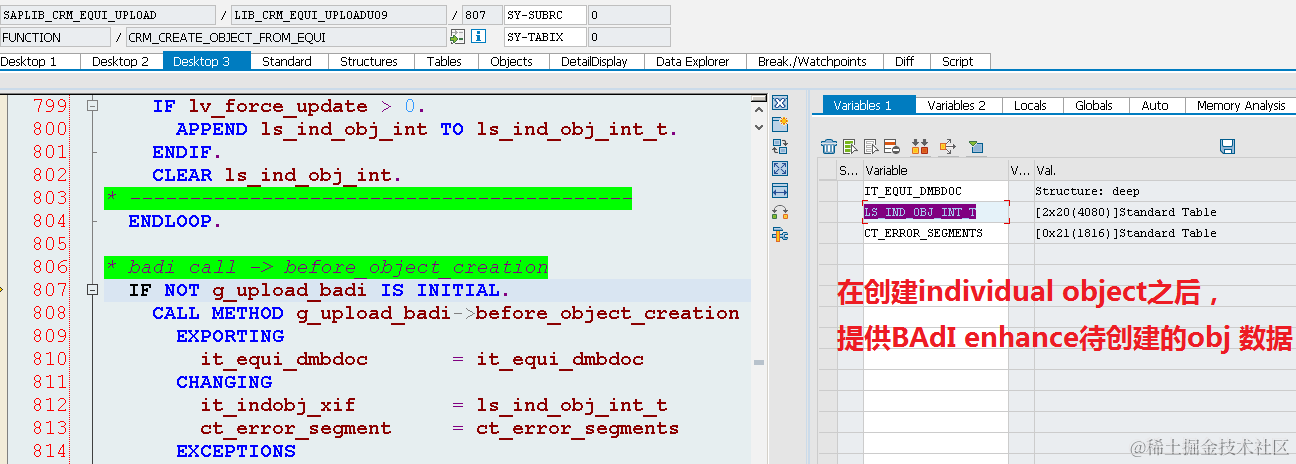Click the LS_IND_OBJ_INT_T variable cell
1296x464 pixels.
click(935, 212)
